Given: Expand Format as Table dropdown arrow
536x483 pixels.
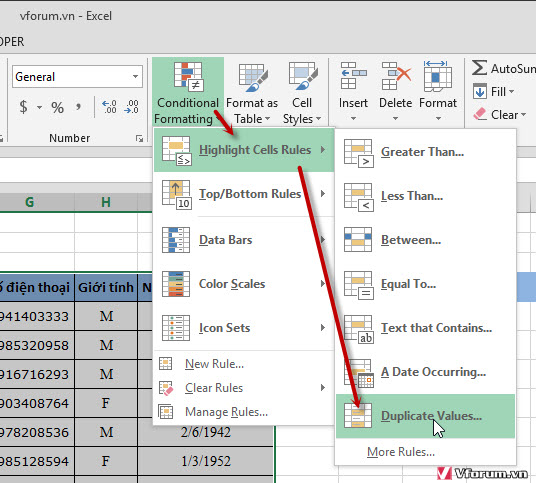Looking at the screenshot, I should (x=267, y=119).
